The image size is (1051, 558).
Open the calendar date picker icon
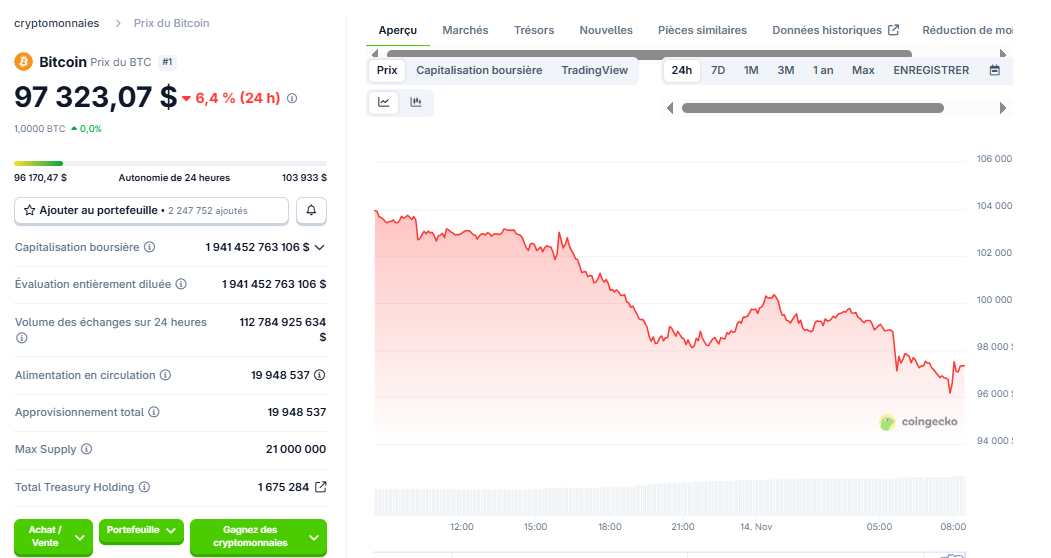pos(995,70)
